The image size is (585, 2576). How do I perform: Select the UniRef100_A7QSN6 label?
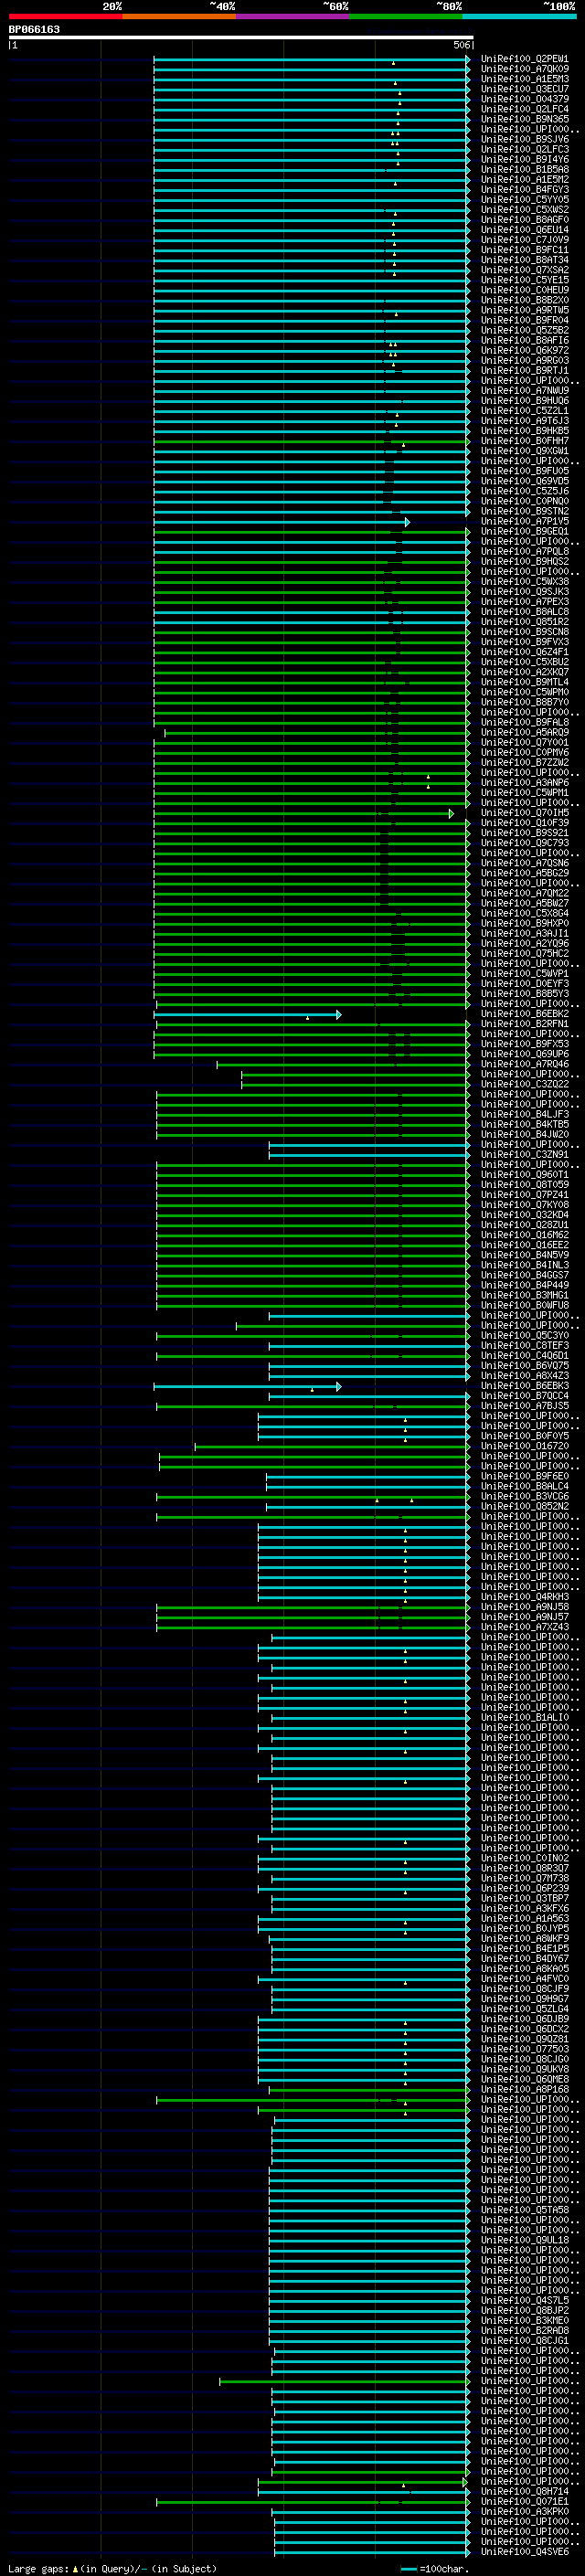point(524,863)
